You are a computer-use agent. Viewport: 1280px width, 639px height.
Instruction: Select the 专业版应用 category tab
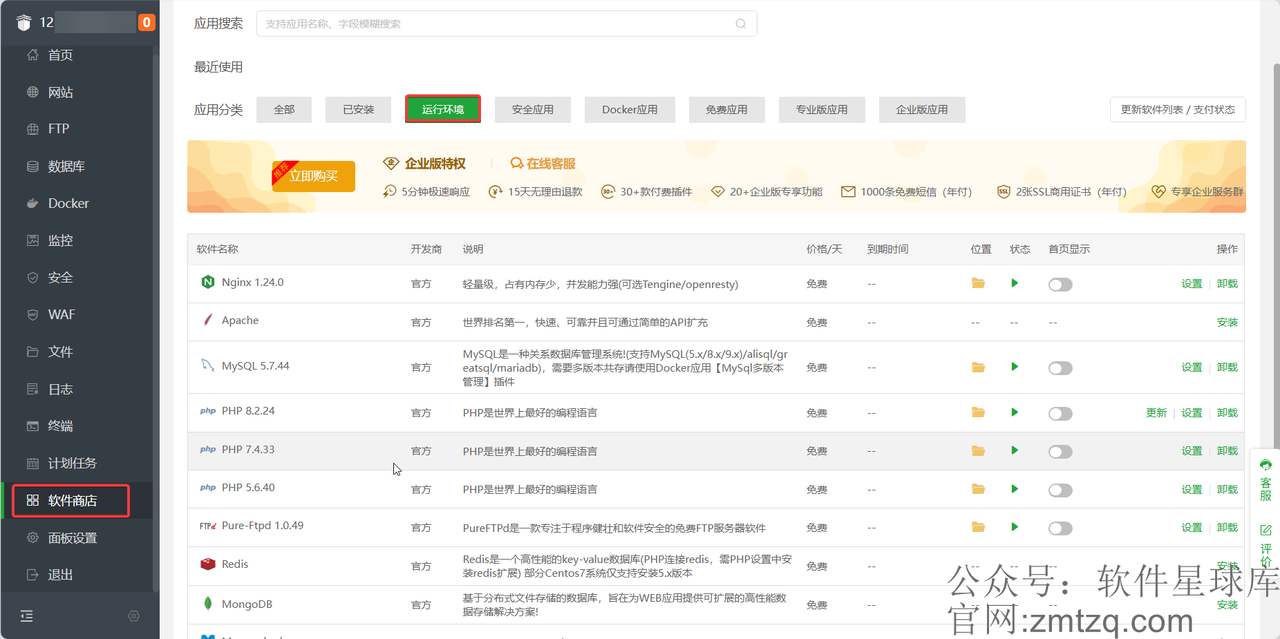point(821,110)
